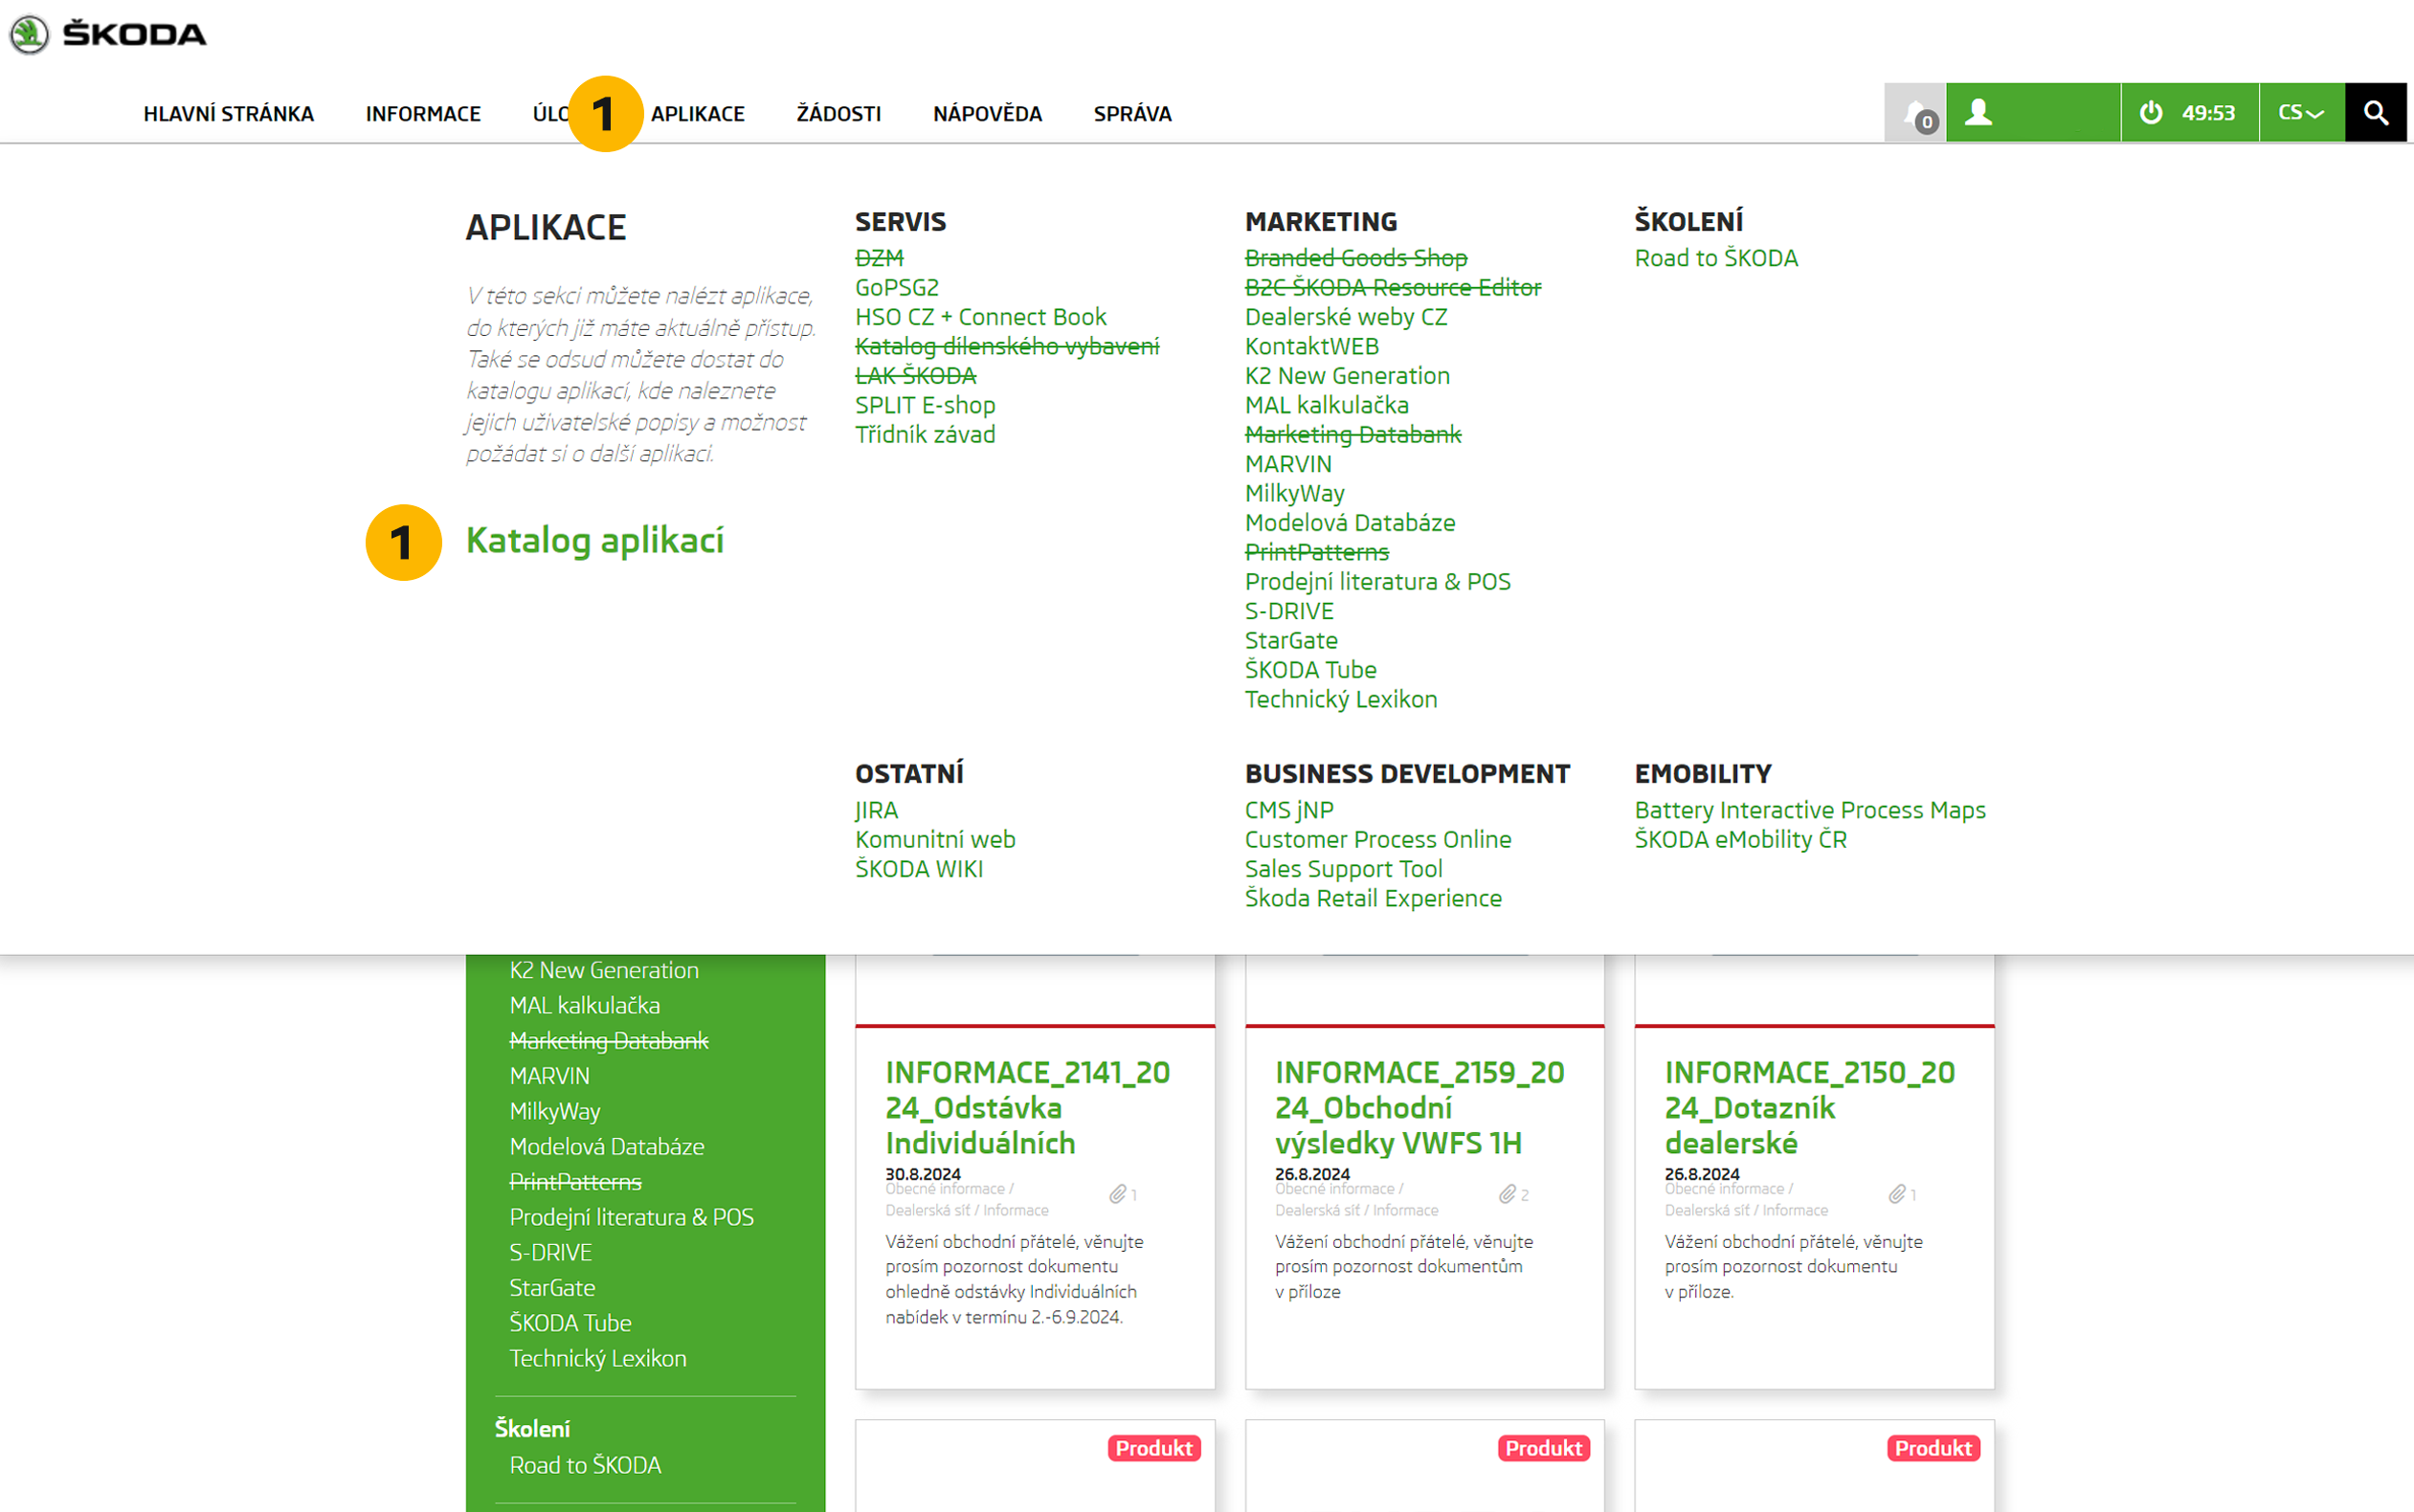Open GoPSG2 application
2414x1512 pixels.
(x=897, y=288)
